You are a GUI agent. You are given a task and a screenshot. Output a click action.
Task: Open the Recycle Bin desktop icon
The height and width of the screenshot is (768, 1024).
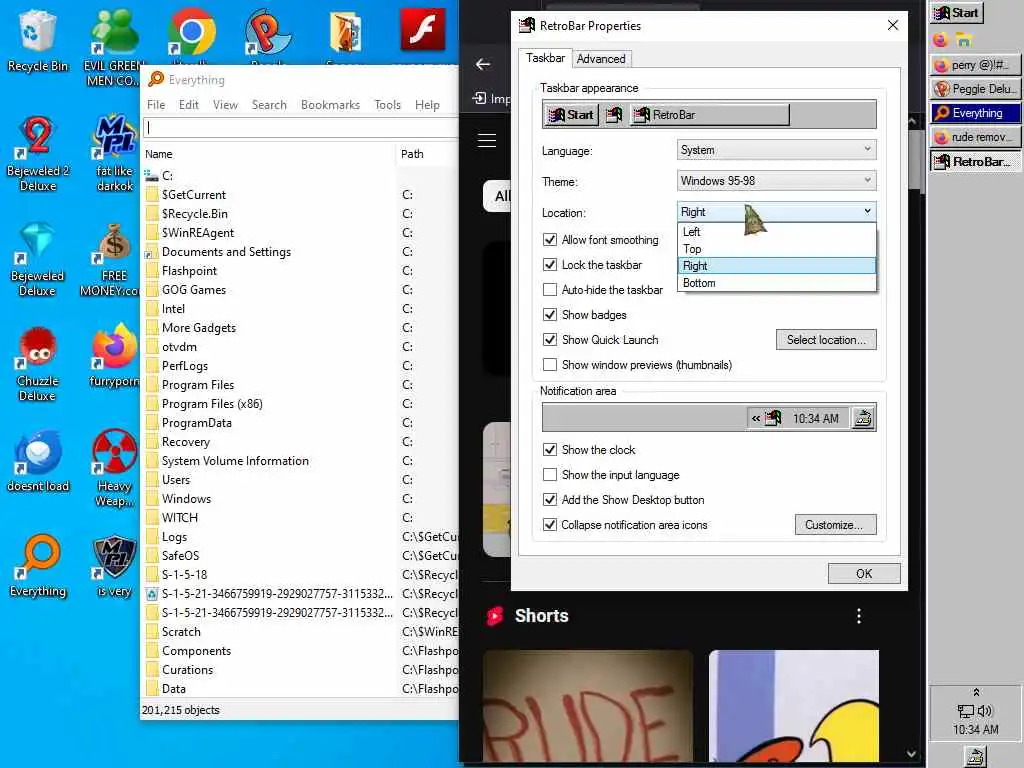(37, 40)
